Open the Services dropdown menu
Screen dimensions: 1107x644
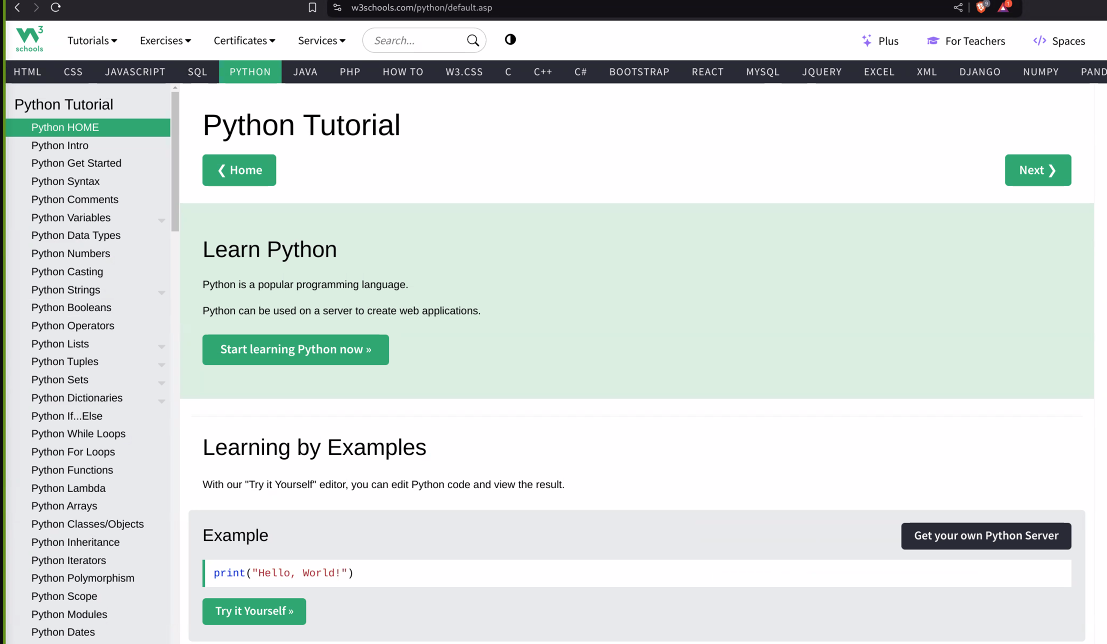click(x=322, y=40)
